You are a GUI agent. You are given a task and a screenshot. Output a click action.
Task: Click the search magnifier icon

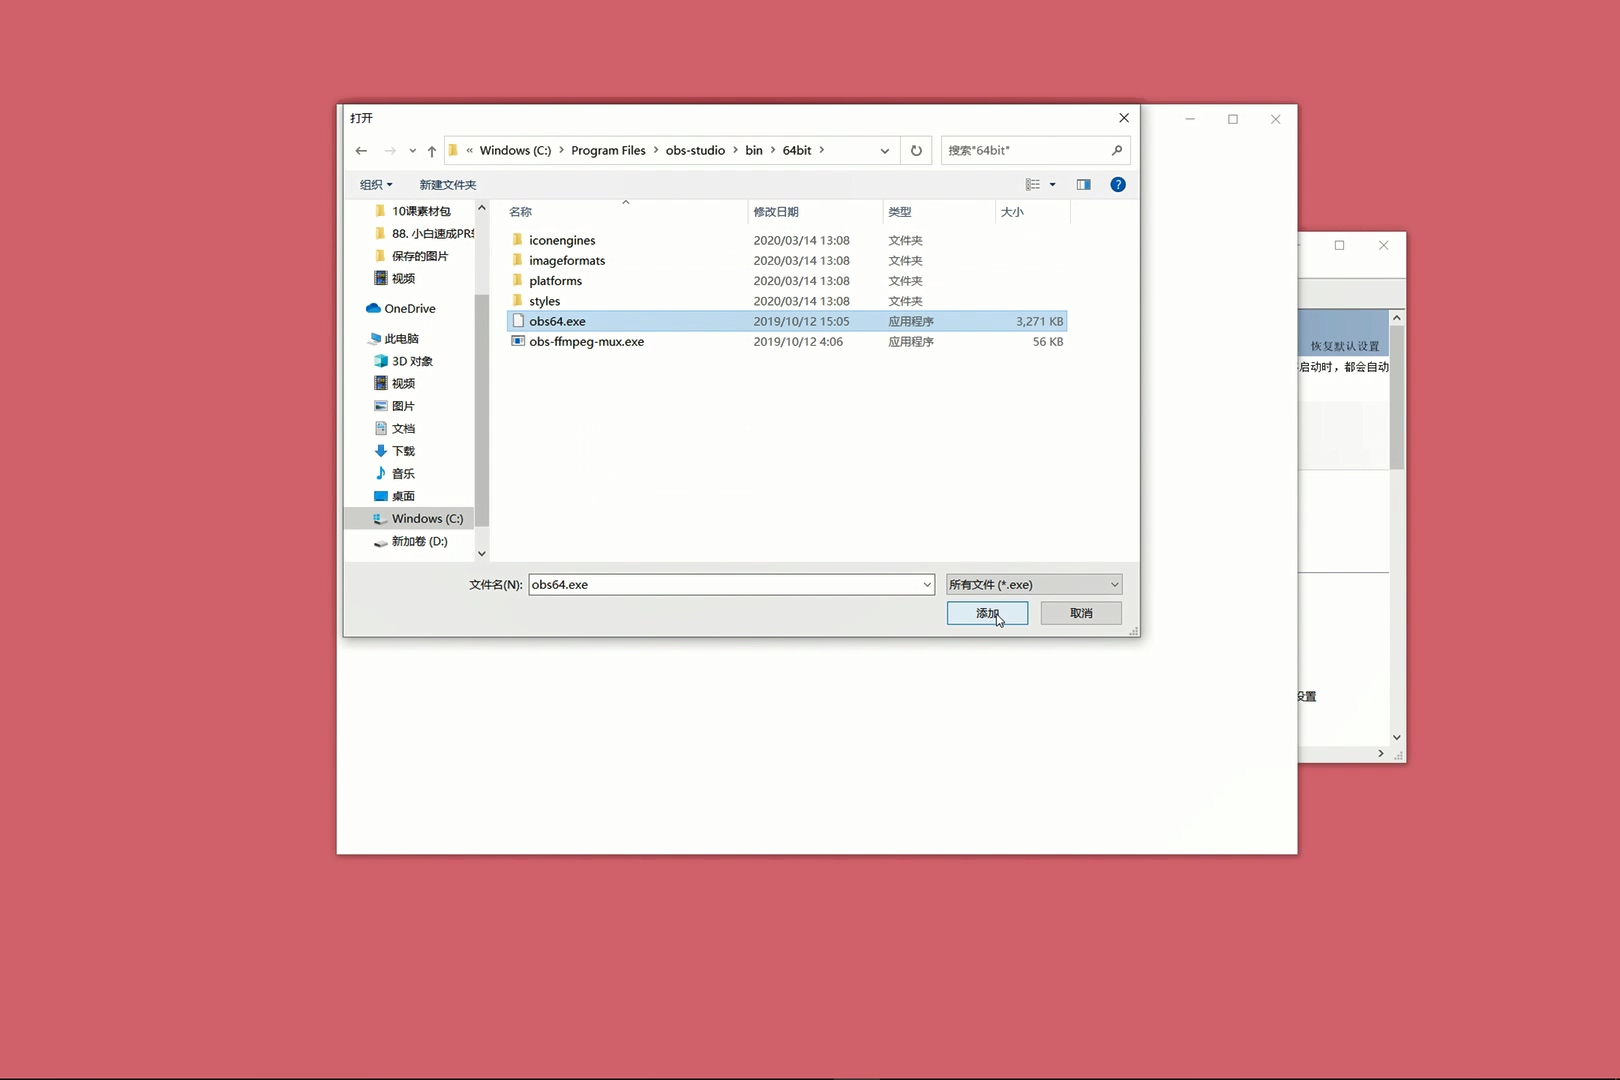[1117, 150]
